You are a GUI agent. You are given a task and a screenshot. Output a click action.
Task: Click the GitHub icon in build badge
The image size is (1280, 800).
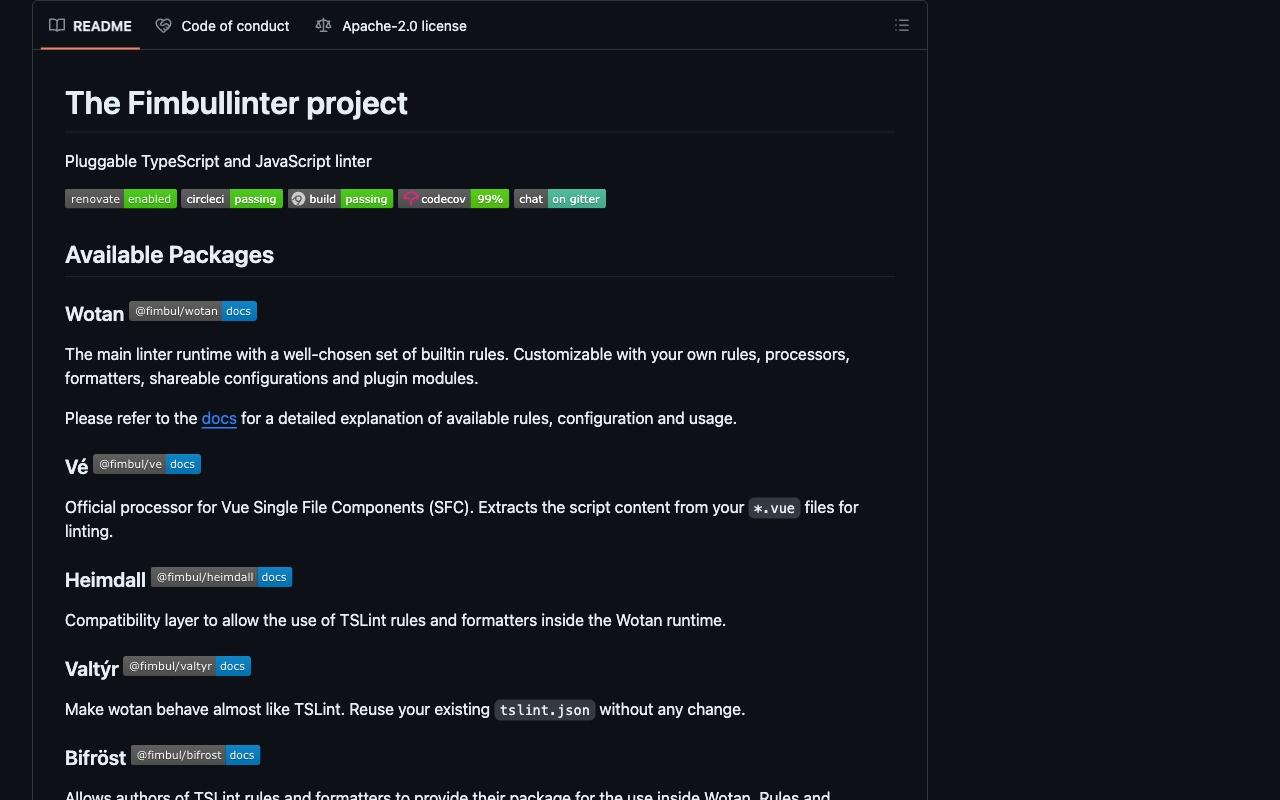pos(298,199)
